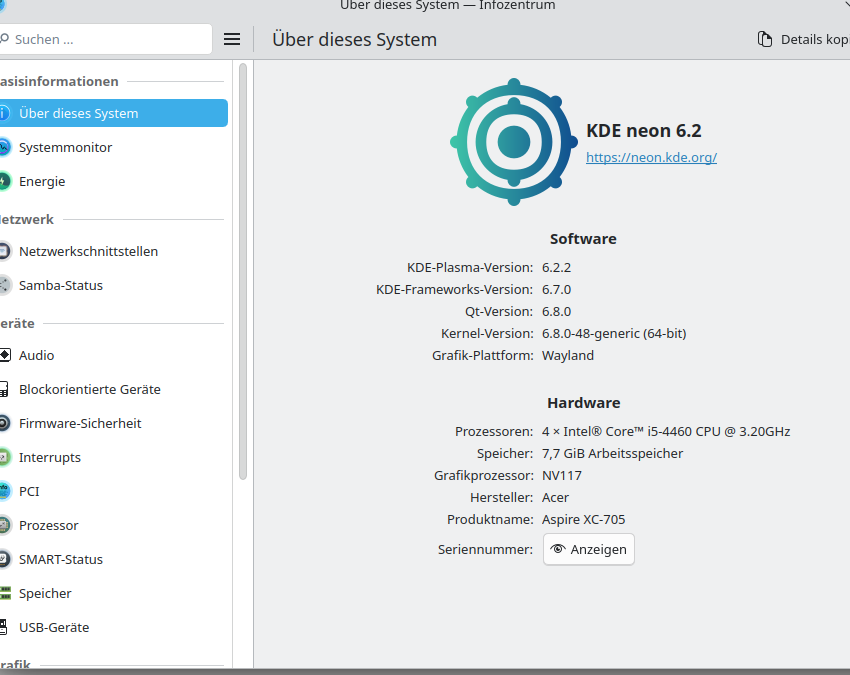
Task: Click the Energie icon
Action: (x=4, y=181)
